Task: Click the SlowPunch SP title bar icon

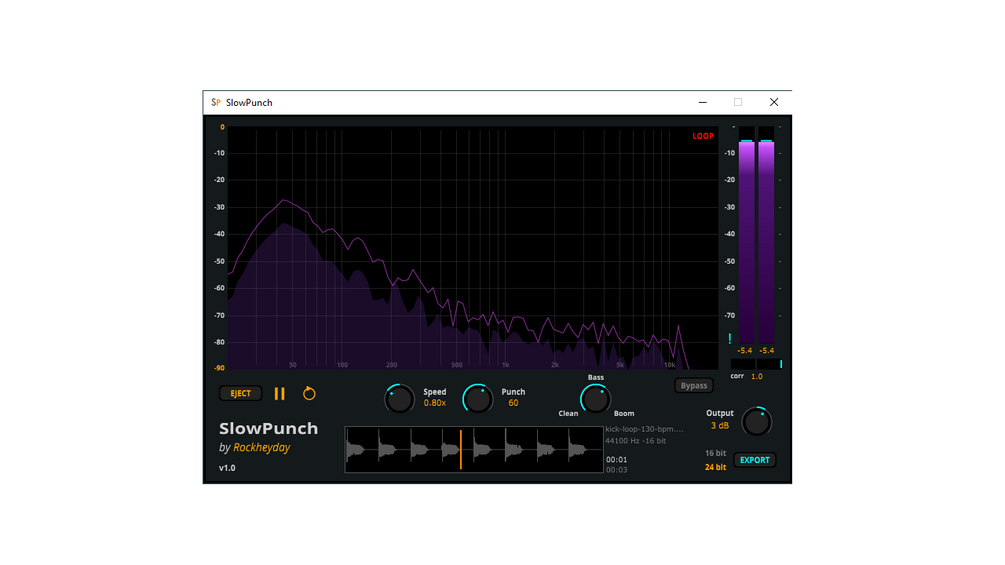Action: tap(216, 102)
